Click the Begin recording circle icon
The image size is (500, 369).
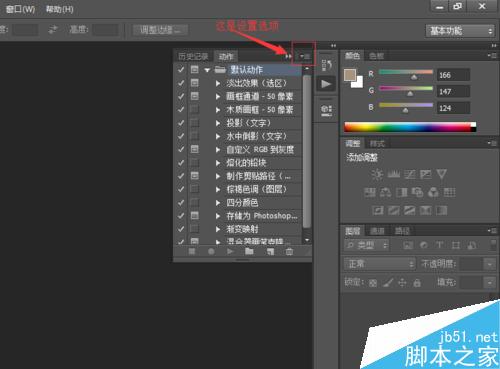[x=211, y=251]
